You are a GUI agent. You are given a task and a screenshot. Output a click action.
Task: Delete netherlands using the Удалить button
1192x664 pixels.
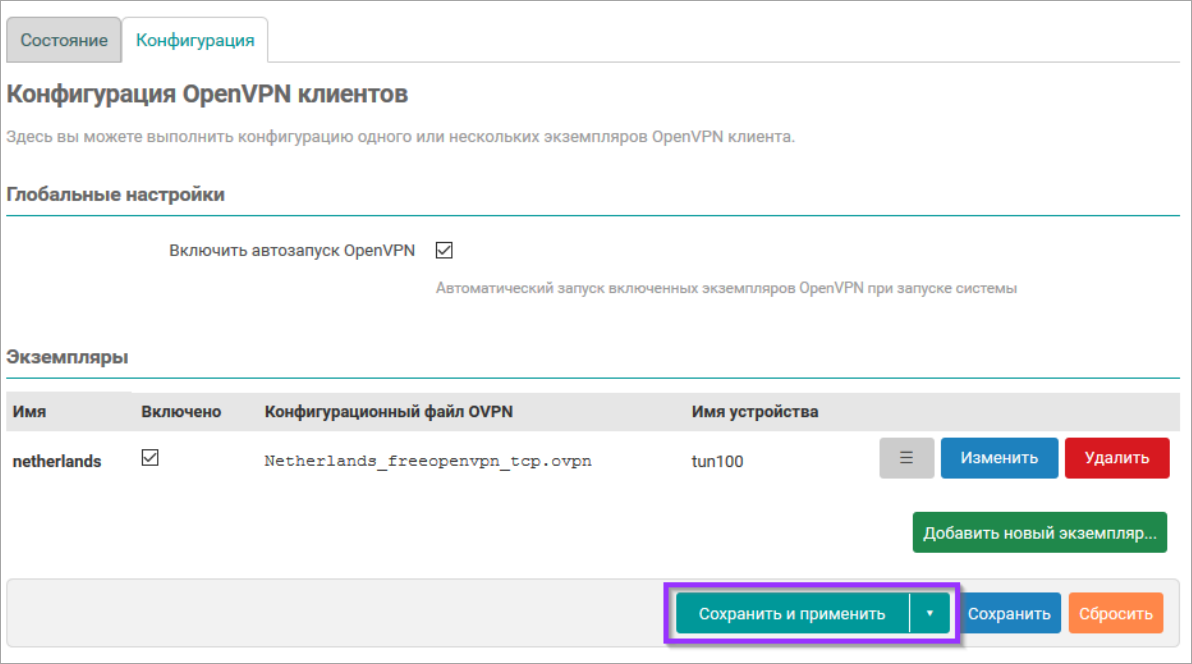1116,458
